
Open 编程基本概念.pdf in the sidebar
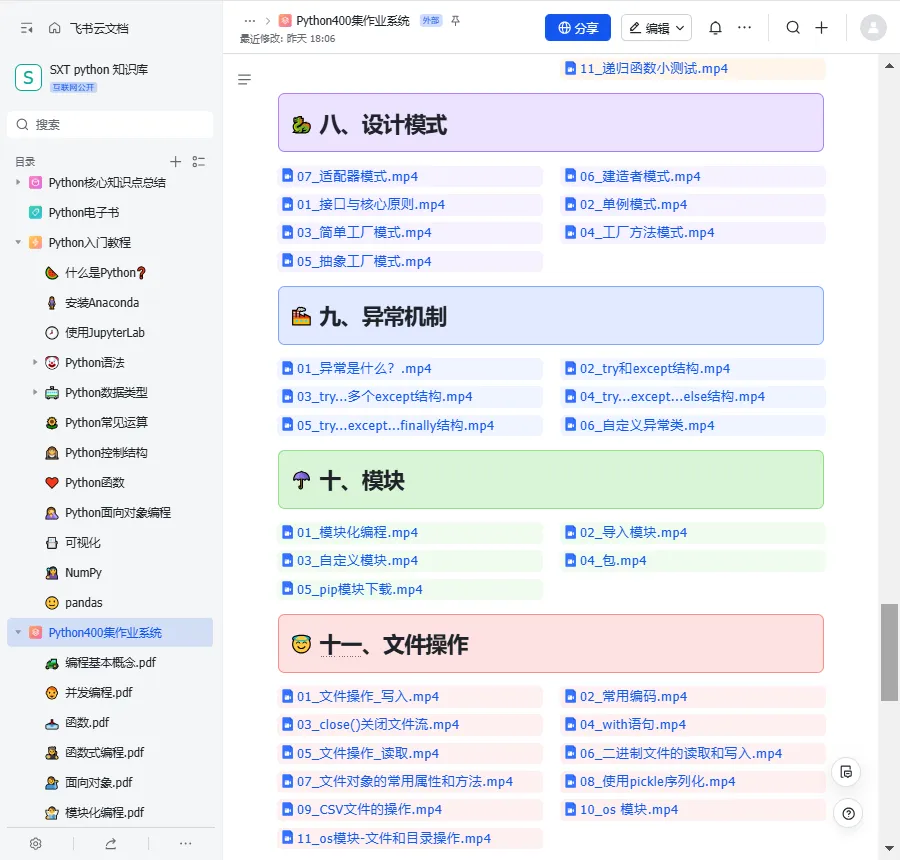pos(111,663)
